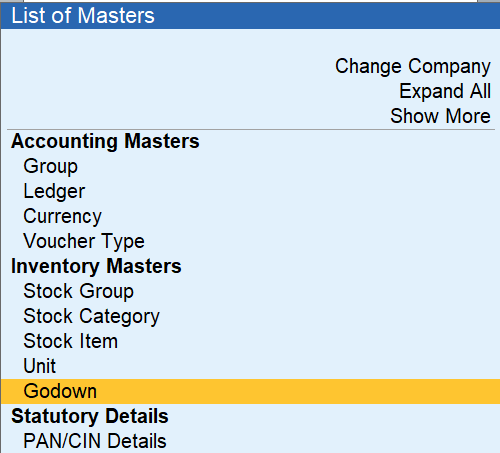
Task: Open Stock Group master
Action: coord(79,291)
